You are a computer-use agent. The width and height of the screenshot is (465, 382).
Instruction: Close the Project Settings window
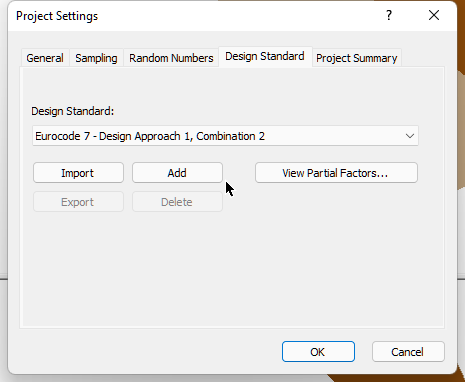(434, 15)
